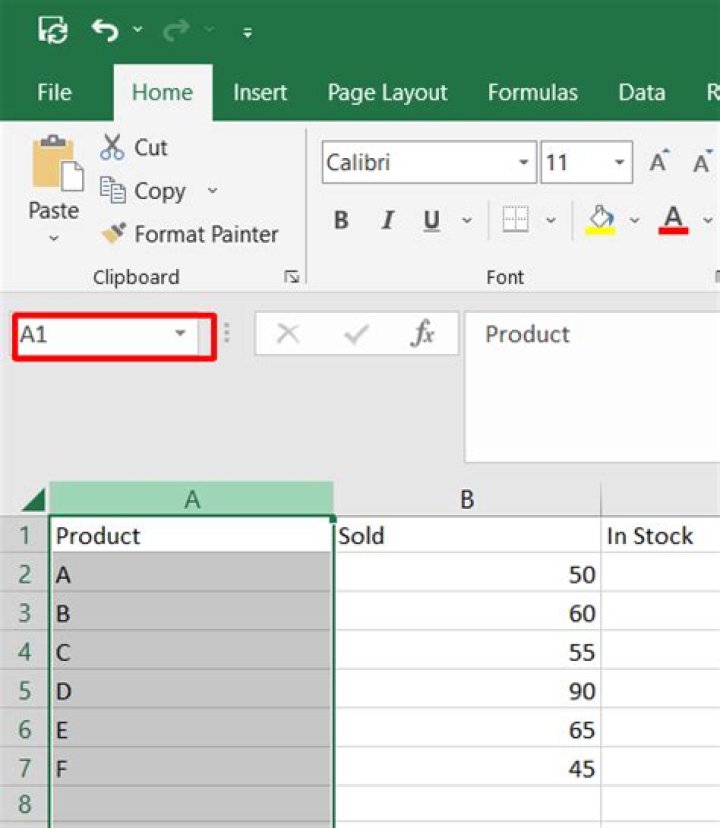
Task: Open Insert Function fx dialog
Action: (x=422, y=333)
